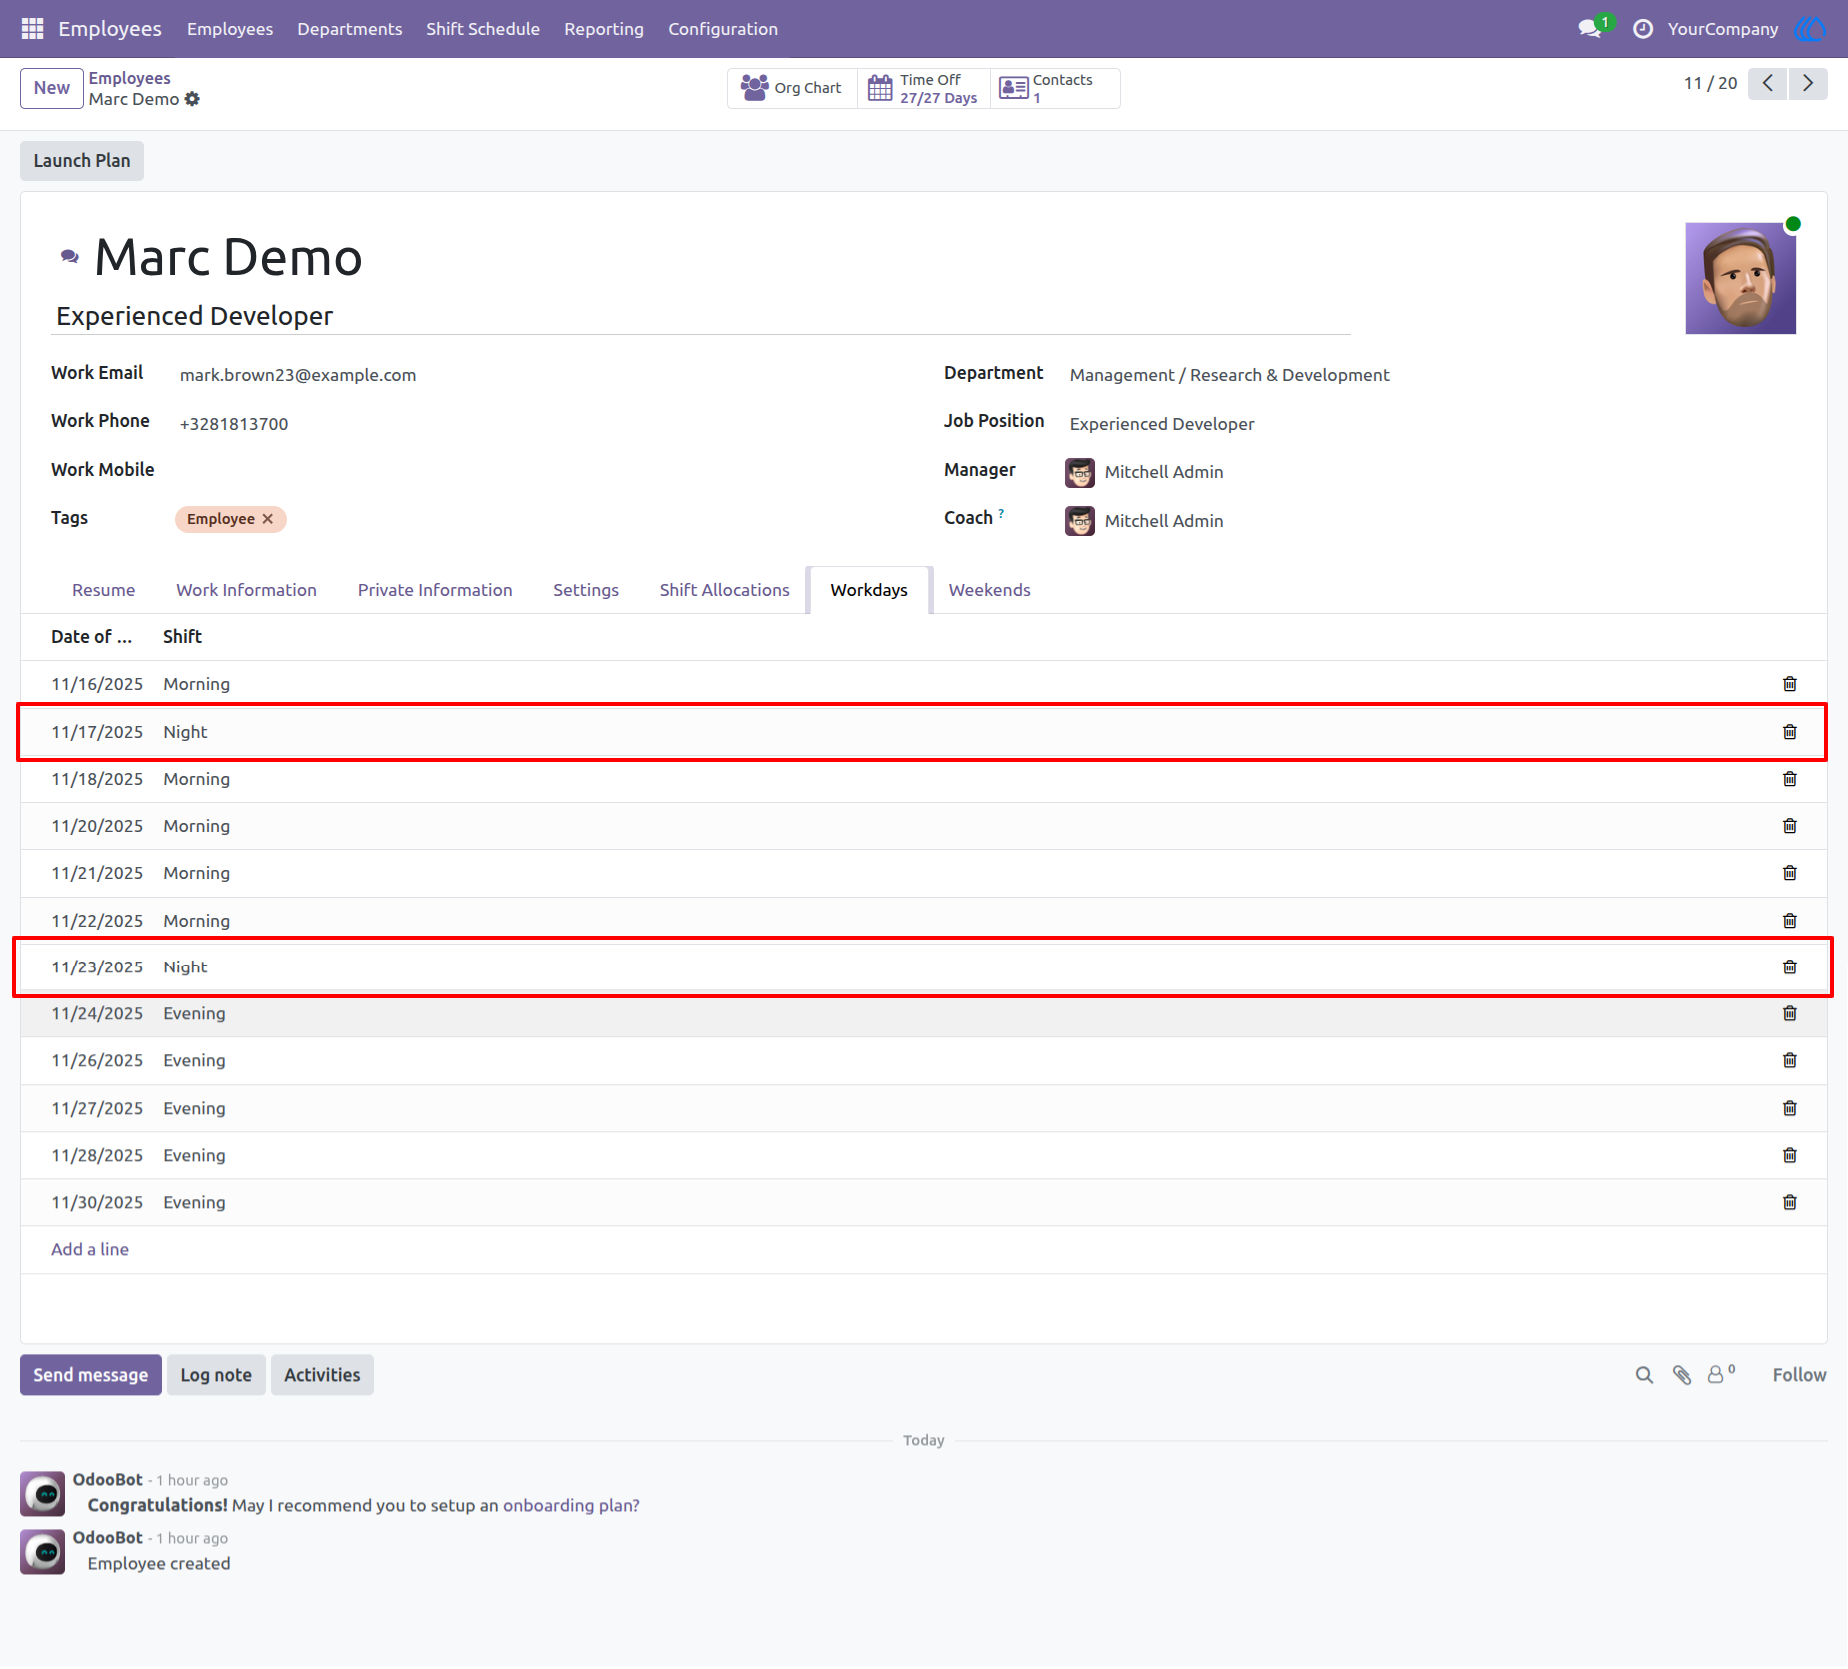Go to the previous employee record
The height and width of the screenshot is (1669, 1848).
point(1767,84)
